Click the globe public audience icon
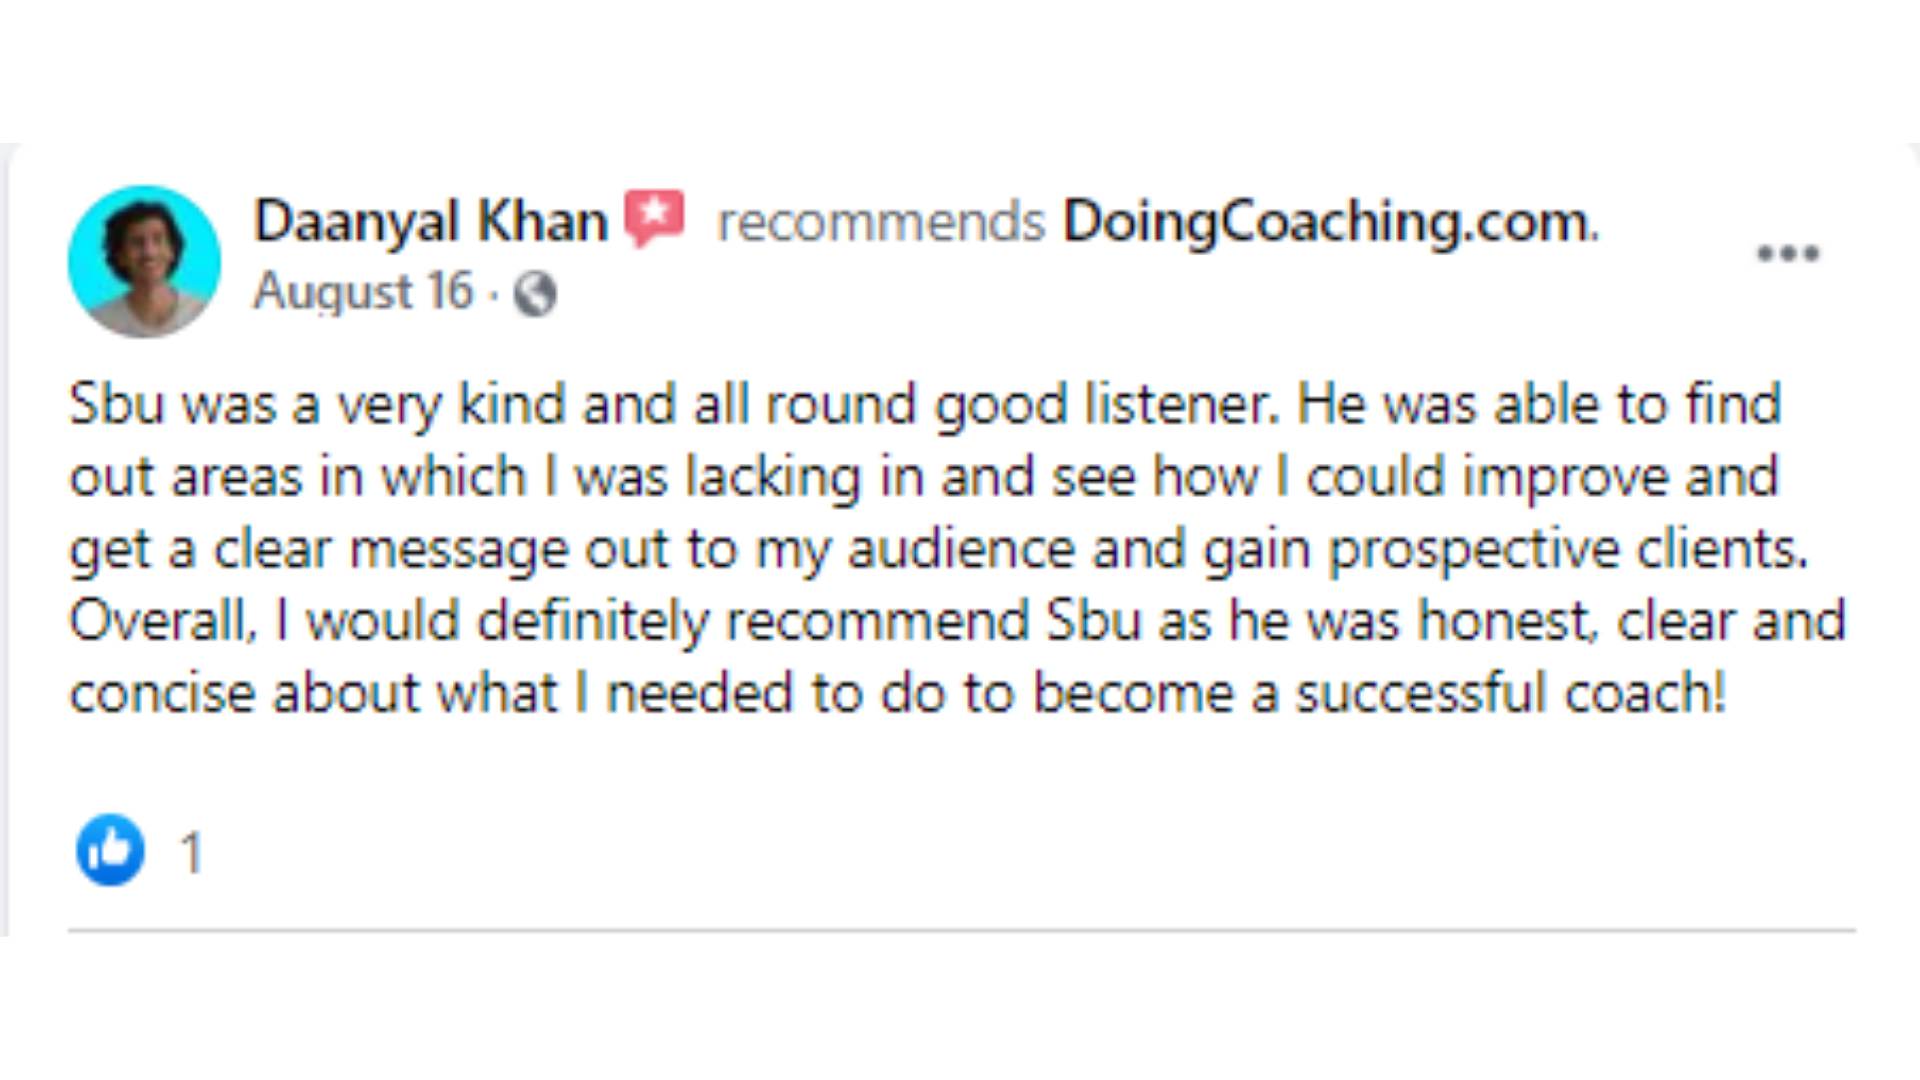 pos(535,294)
